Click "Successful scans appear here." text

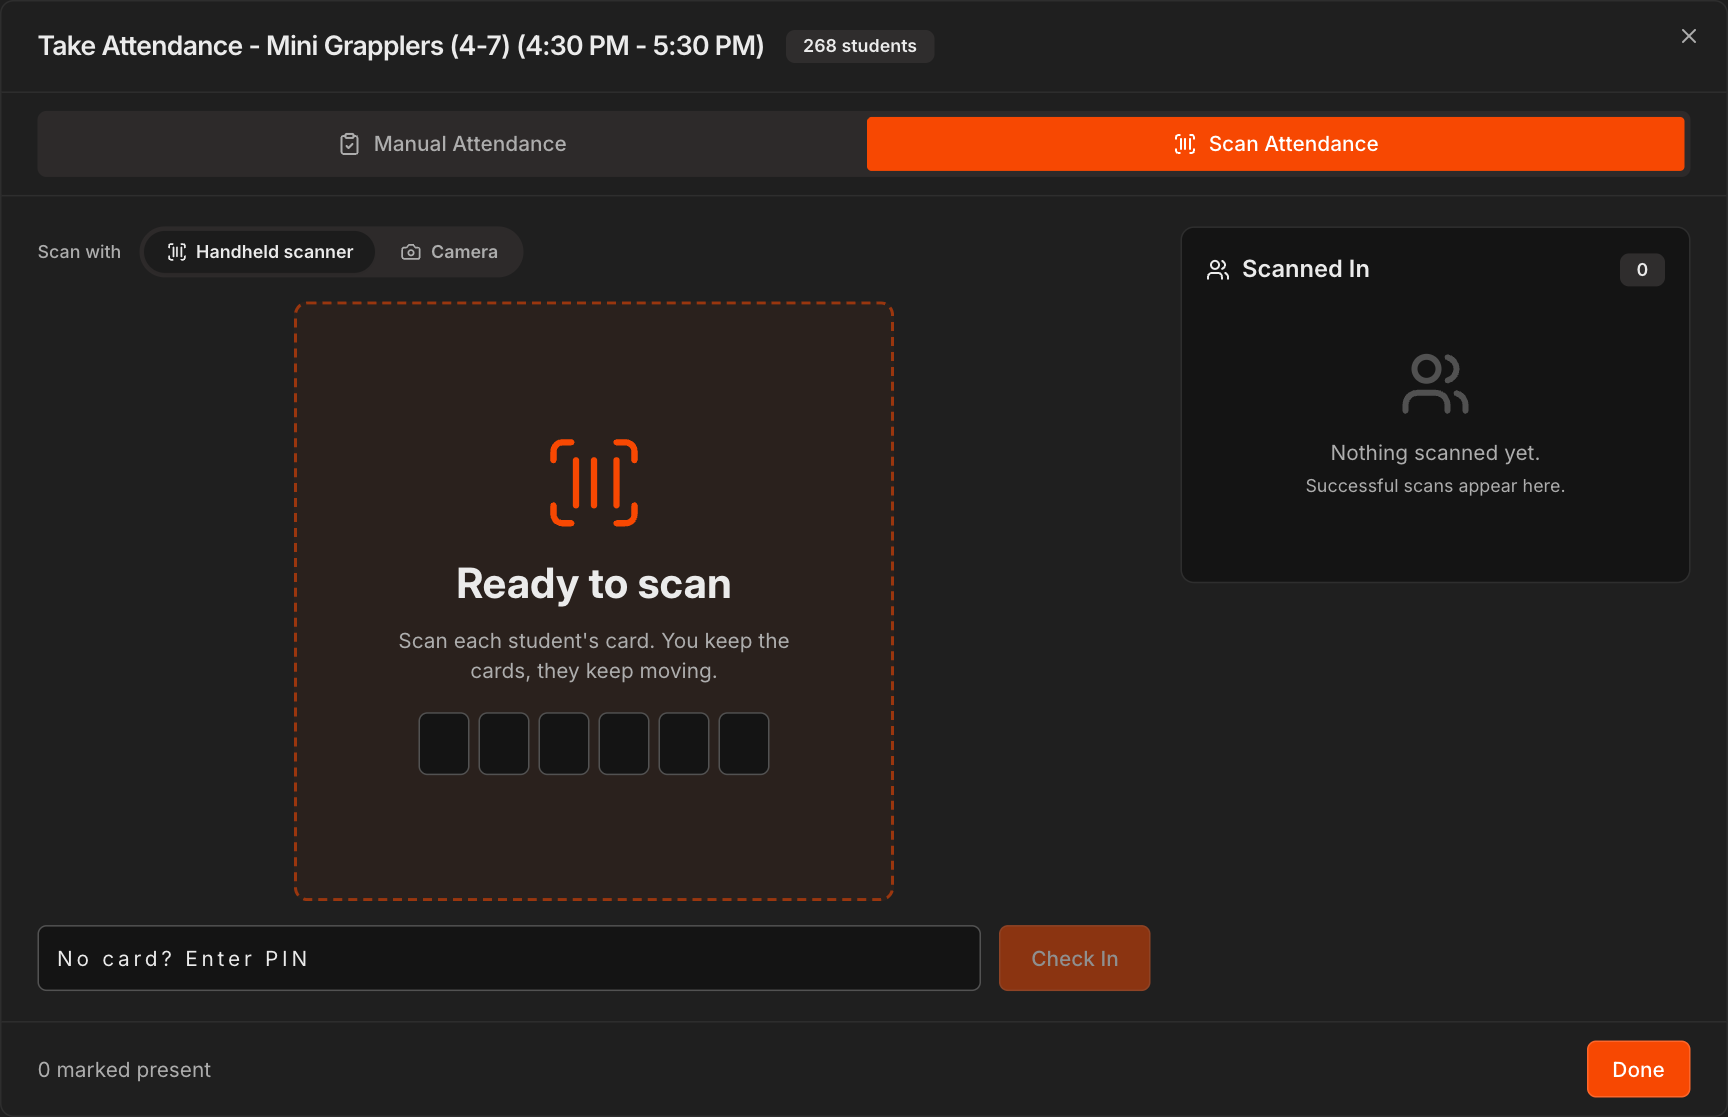coord(1435,486)
